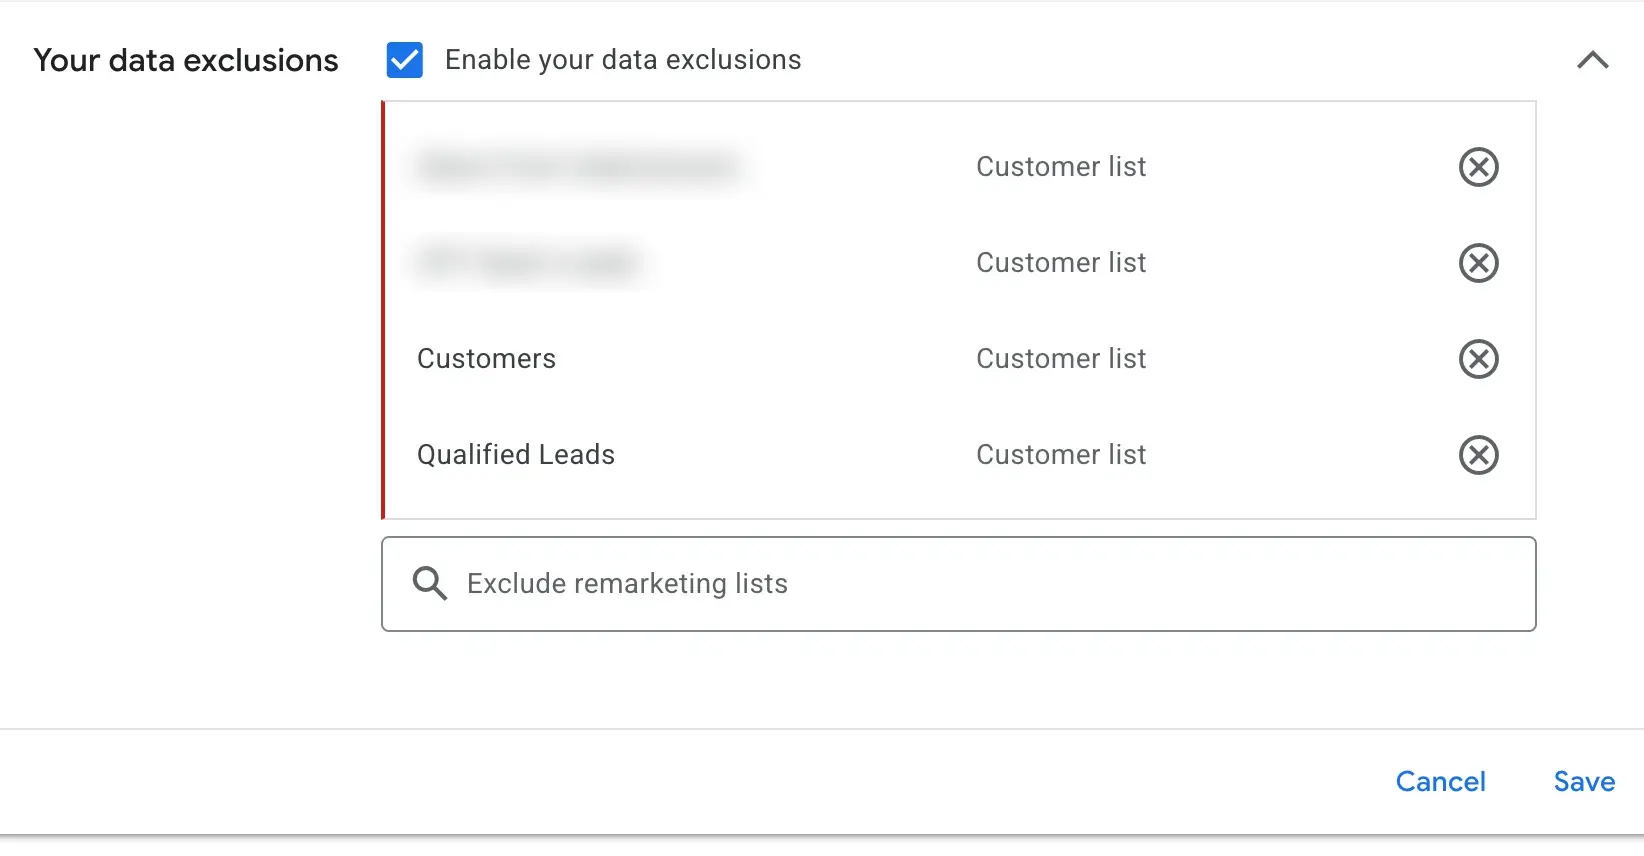Click the Your data exclusions heading
Viewport: 1644px width, 856px height.
186,60
